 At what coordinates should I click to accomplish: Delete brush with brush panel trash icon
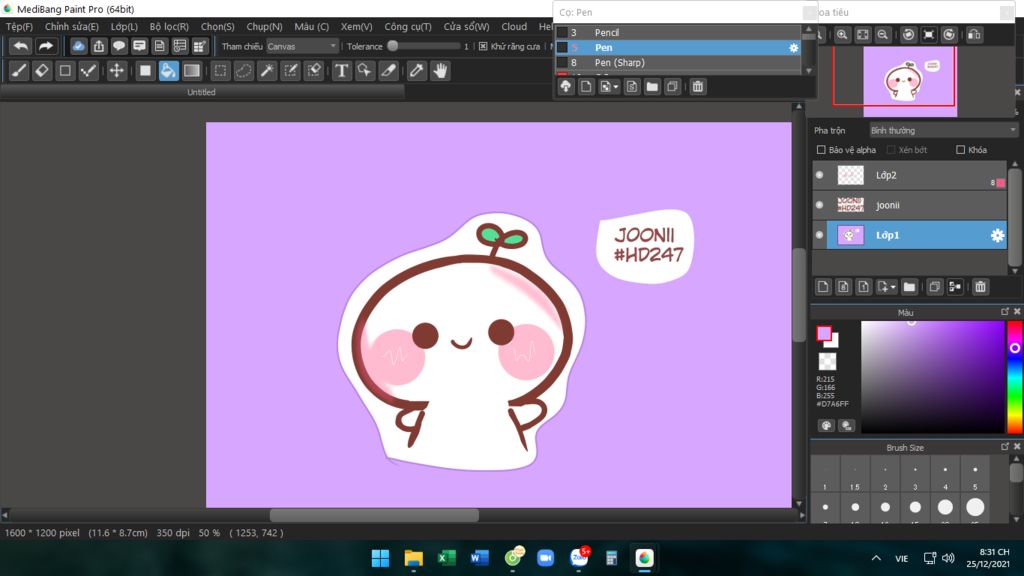[697, 86]
